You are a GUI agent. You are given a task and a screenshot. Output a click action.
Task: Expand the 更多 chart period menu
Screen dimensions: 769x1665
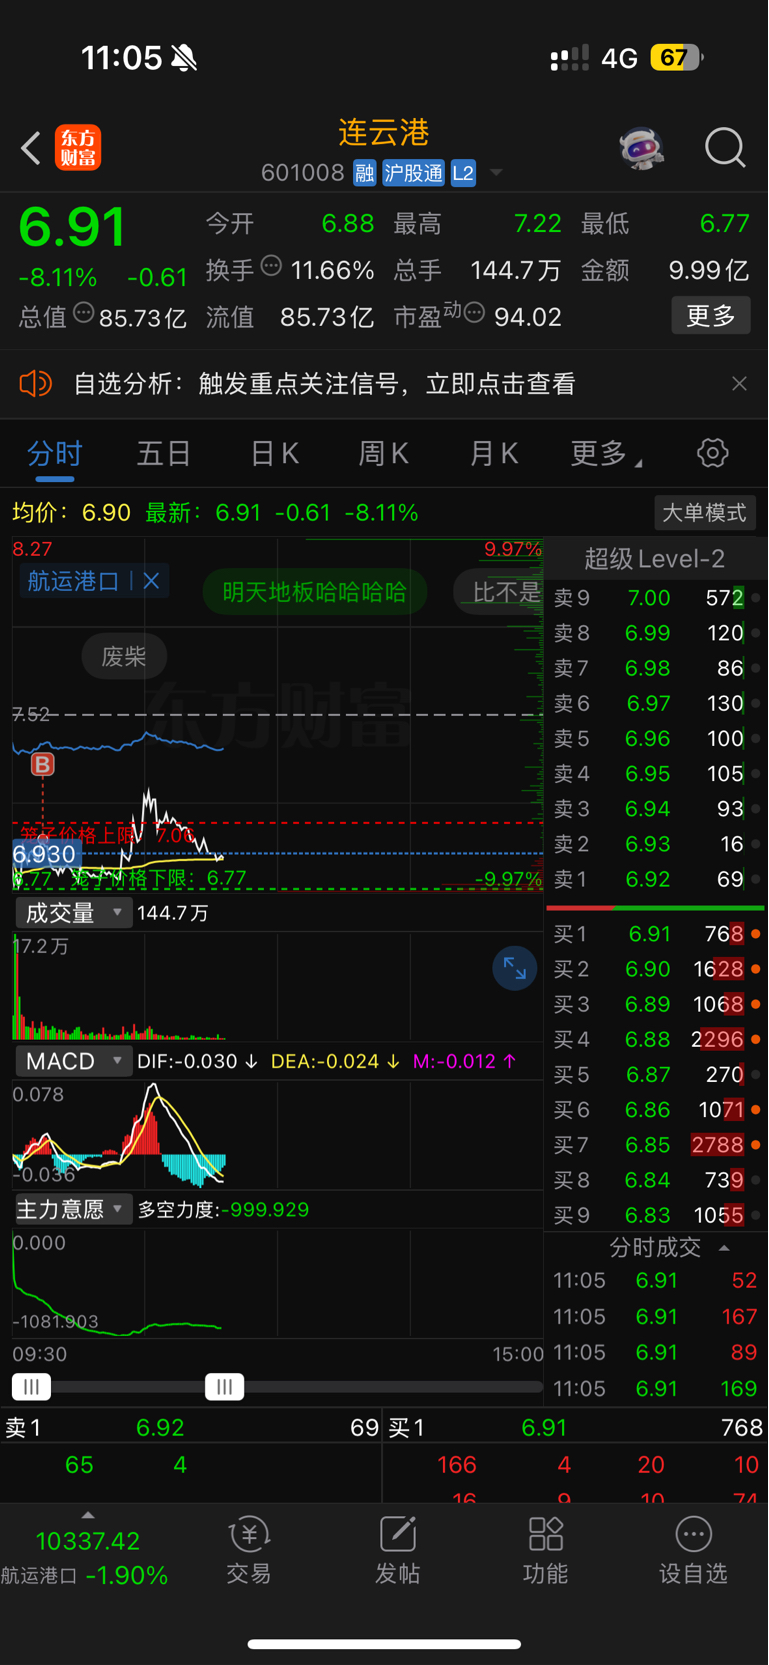pos(605,454)
